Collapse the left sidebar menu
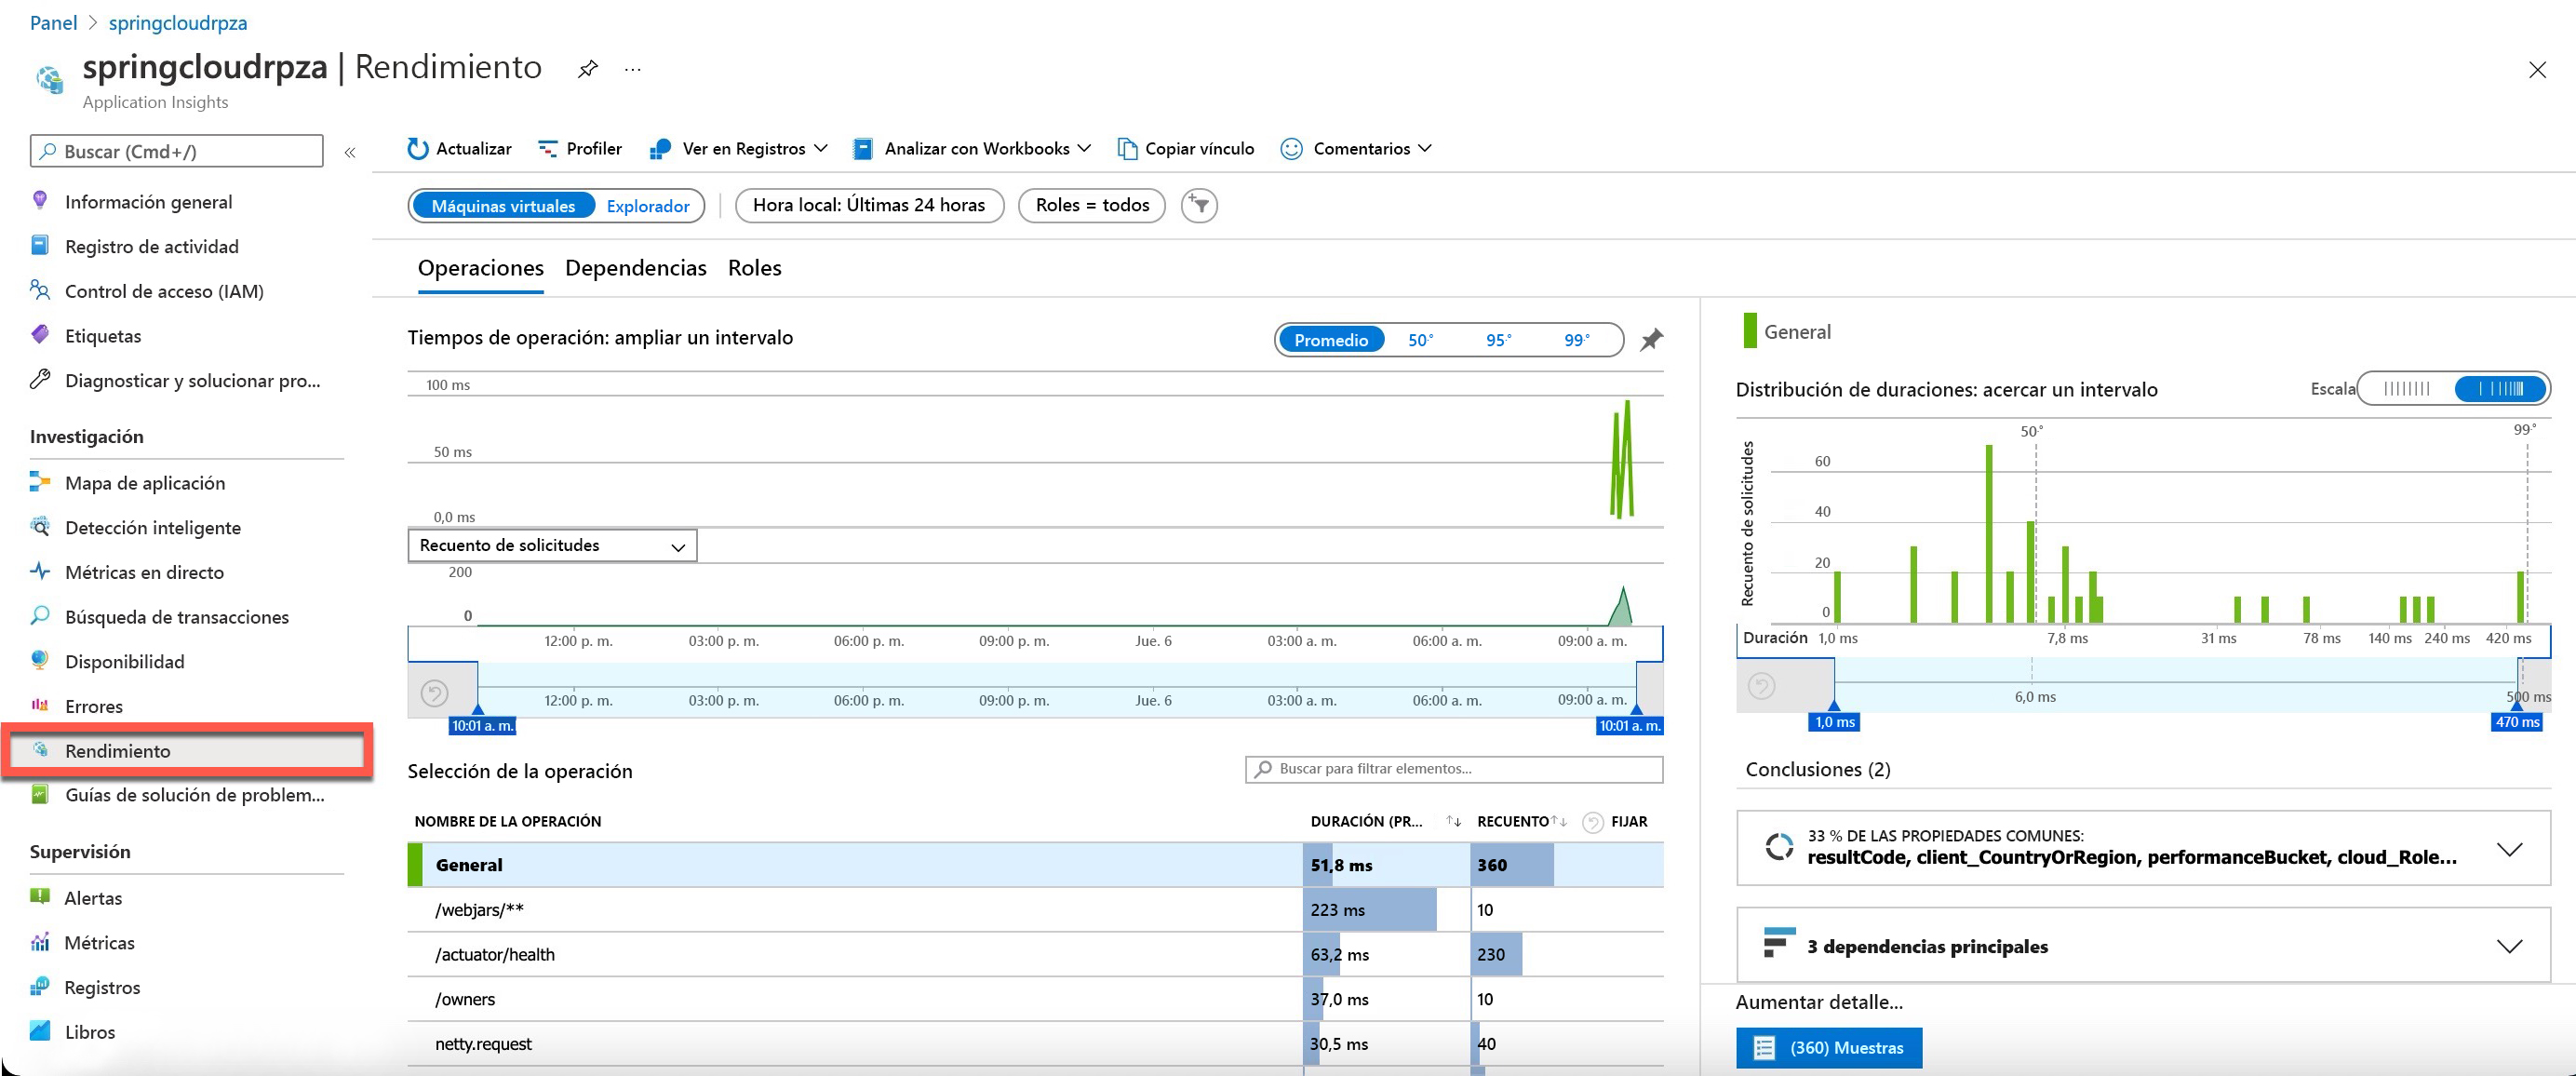The image size is (2576, 1076). [350, 152]
